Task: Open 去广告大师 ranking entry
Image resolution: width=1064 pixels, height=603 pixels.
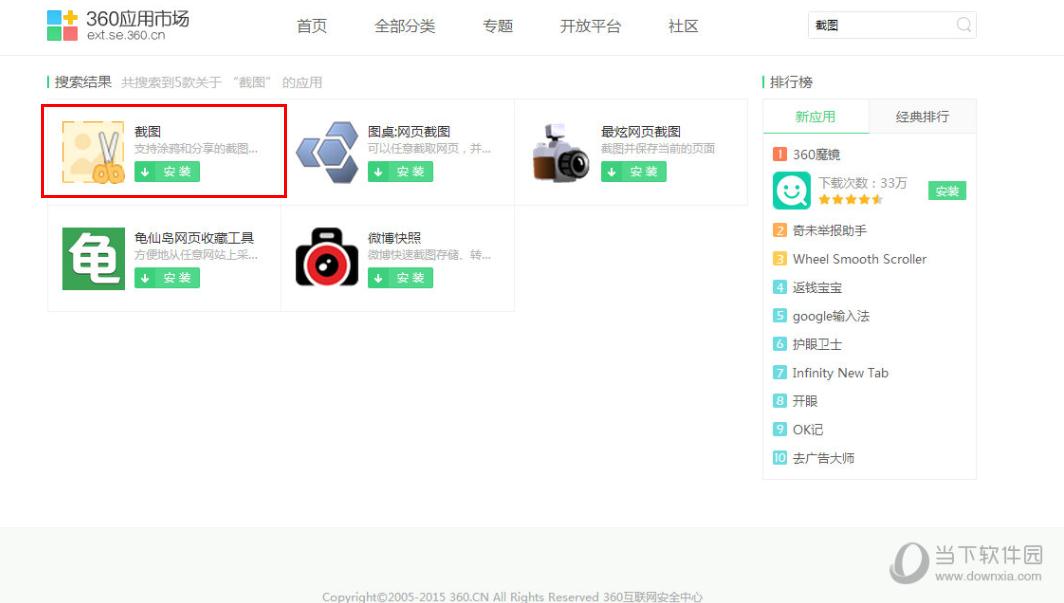Action: pyautogui.click(x=823, y=459)
